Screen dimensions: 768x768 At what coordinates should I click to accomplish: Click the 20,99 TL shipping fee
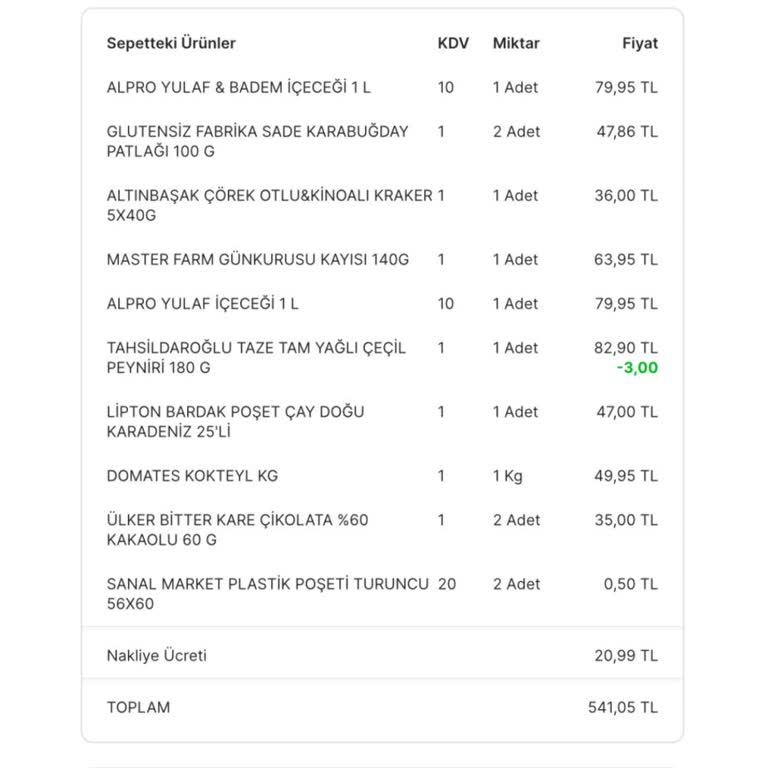(625, 656)
